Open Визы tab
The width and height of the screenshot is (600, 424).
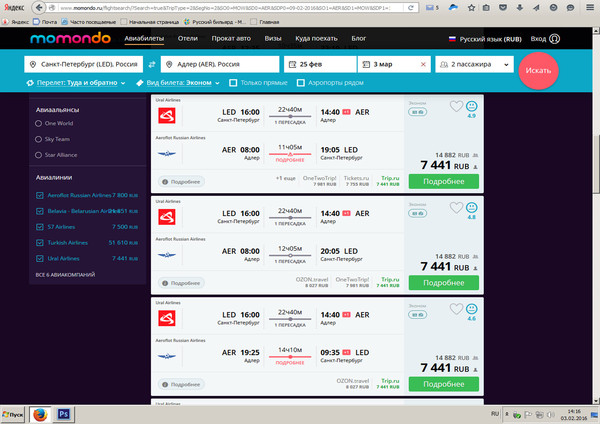pyautogui.click(x=273, y=39)
